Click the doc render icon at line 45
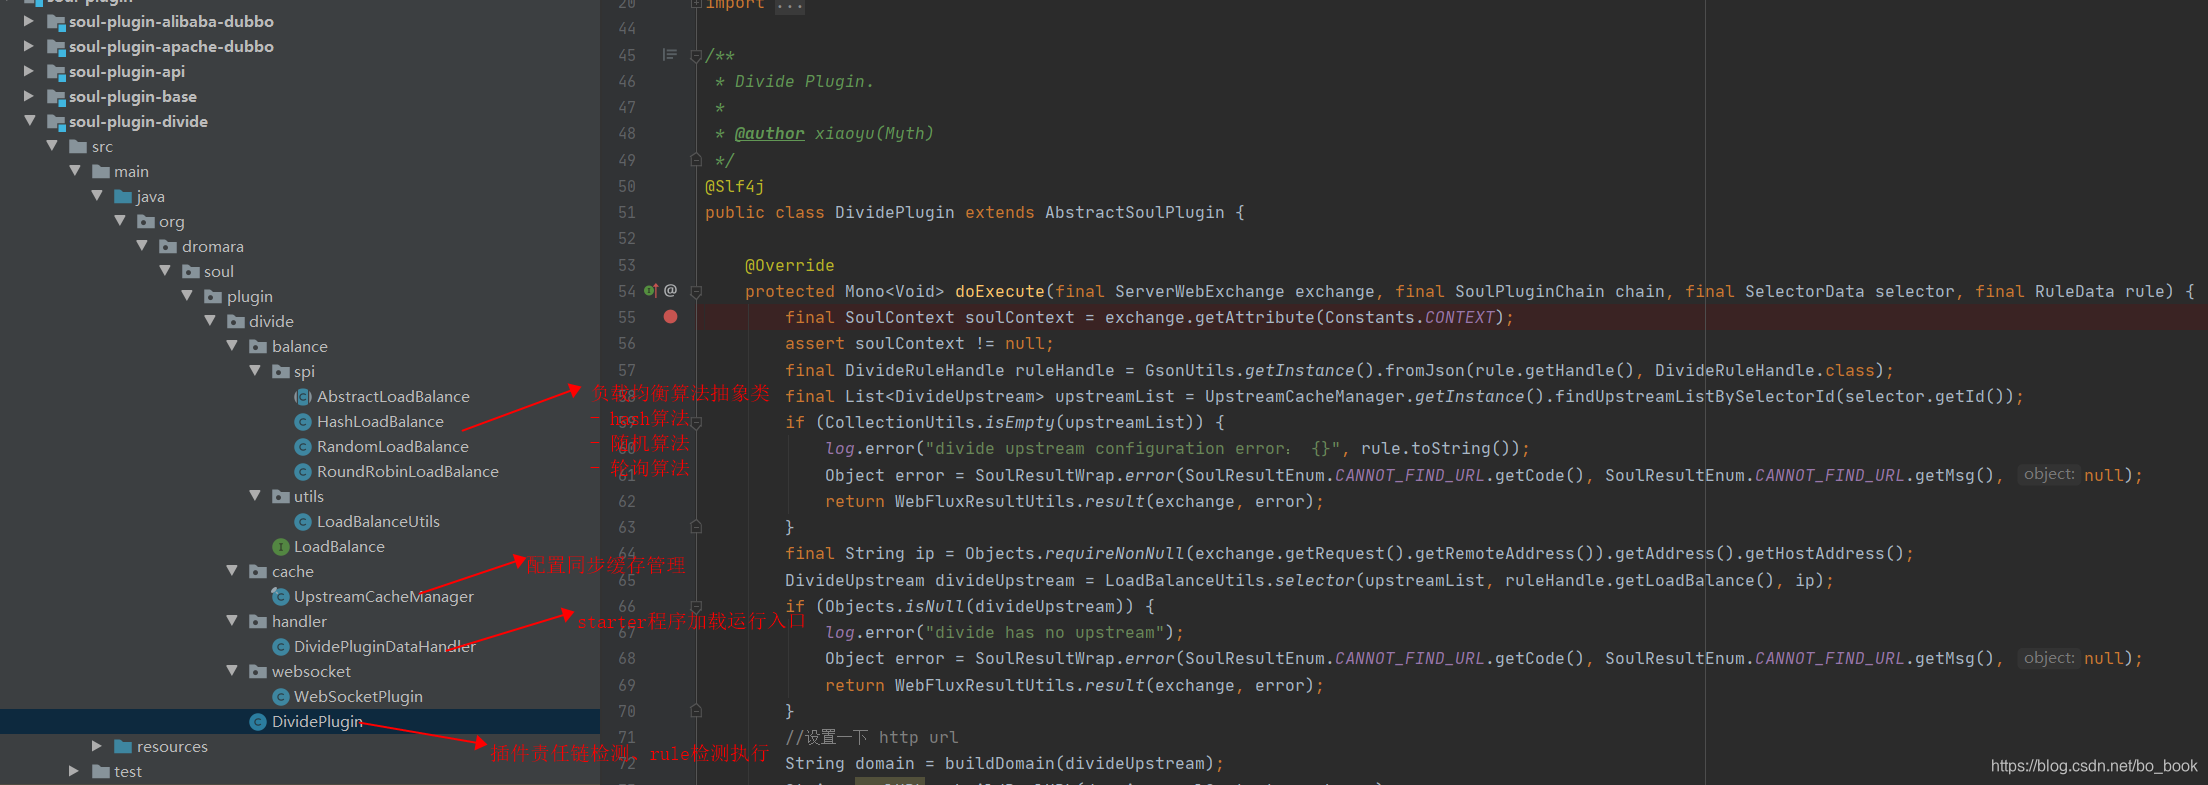The height and width of the screenshot is (785, 2208). [x=670, y=55]
